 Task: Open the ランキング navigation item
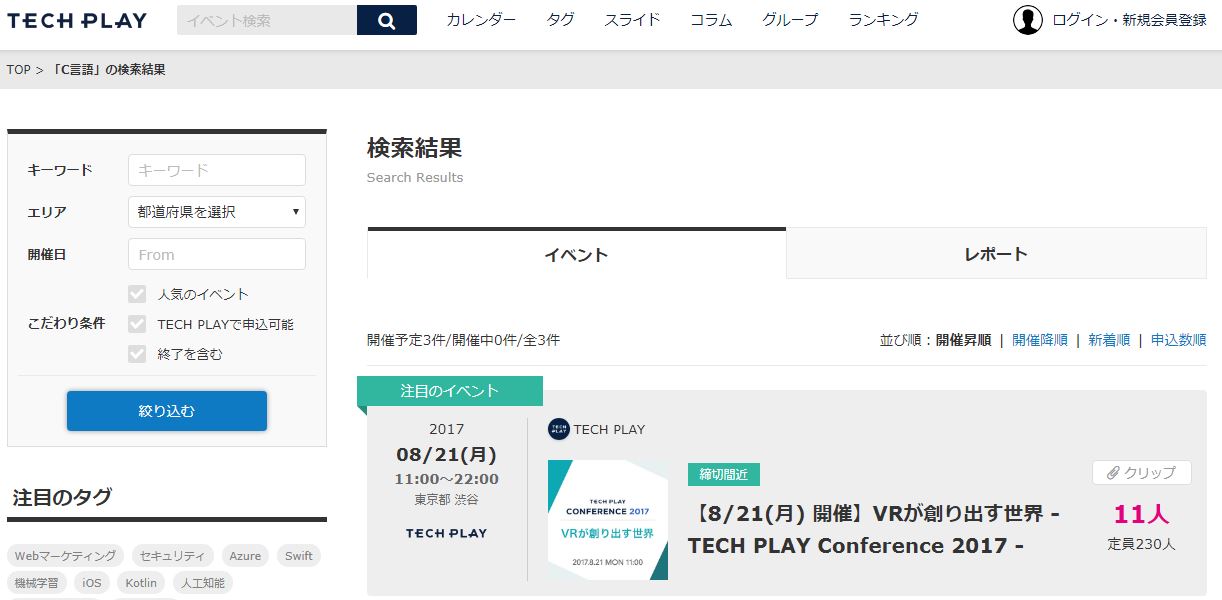[881, 19]
